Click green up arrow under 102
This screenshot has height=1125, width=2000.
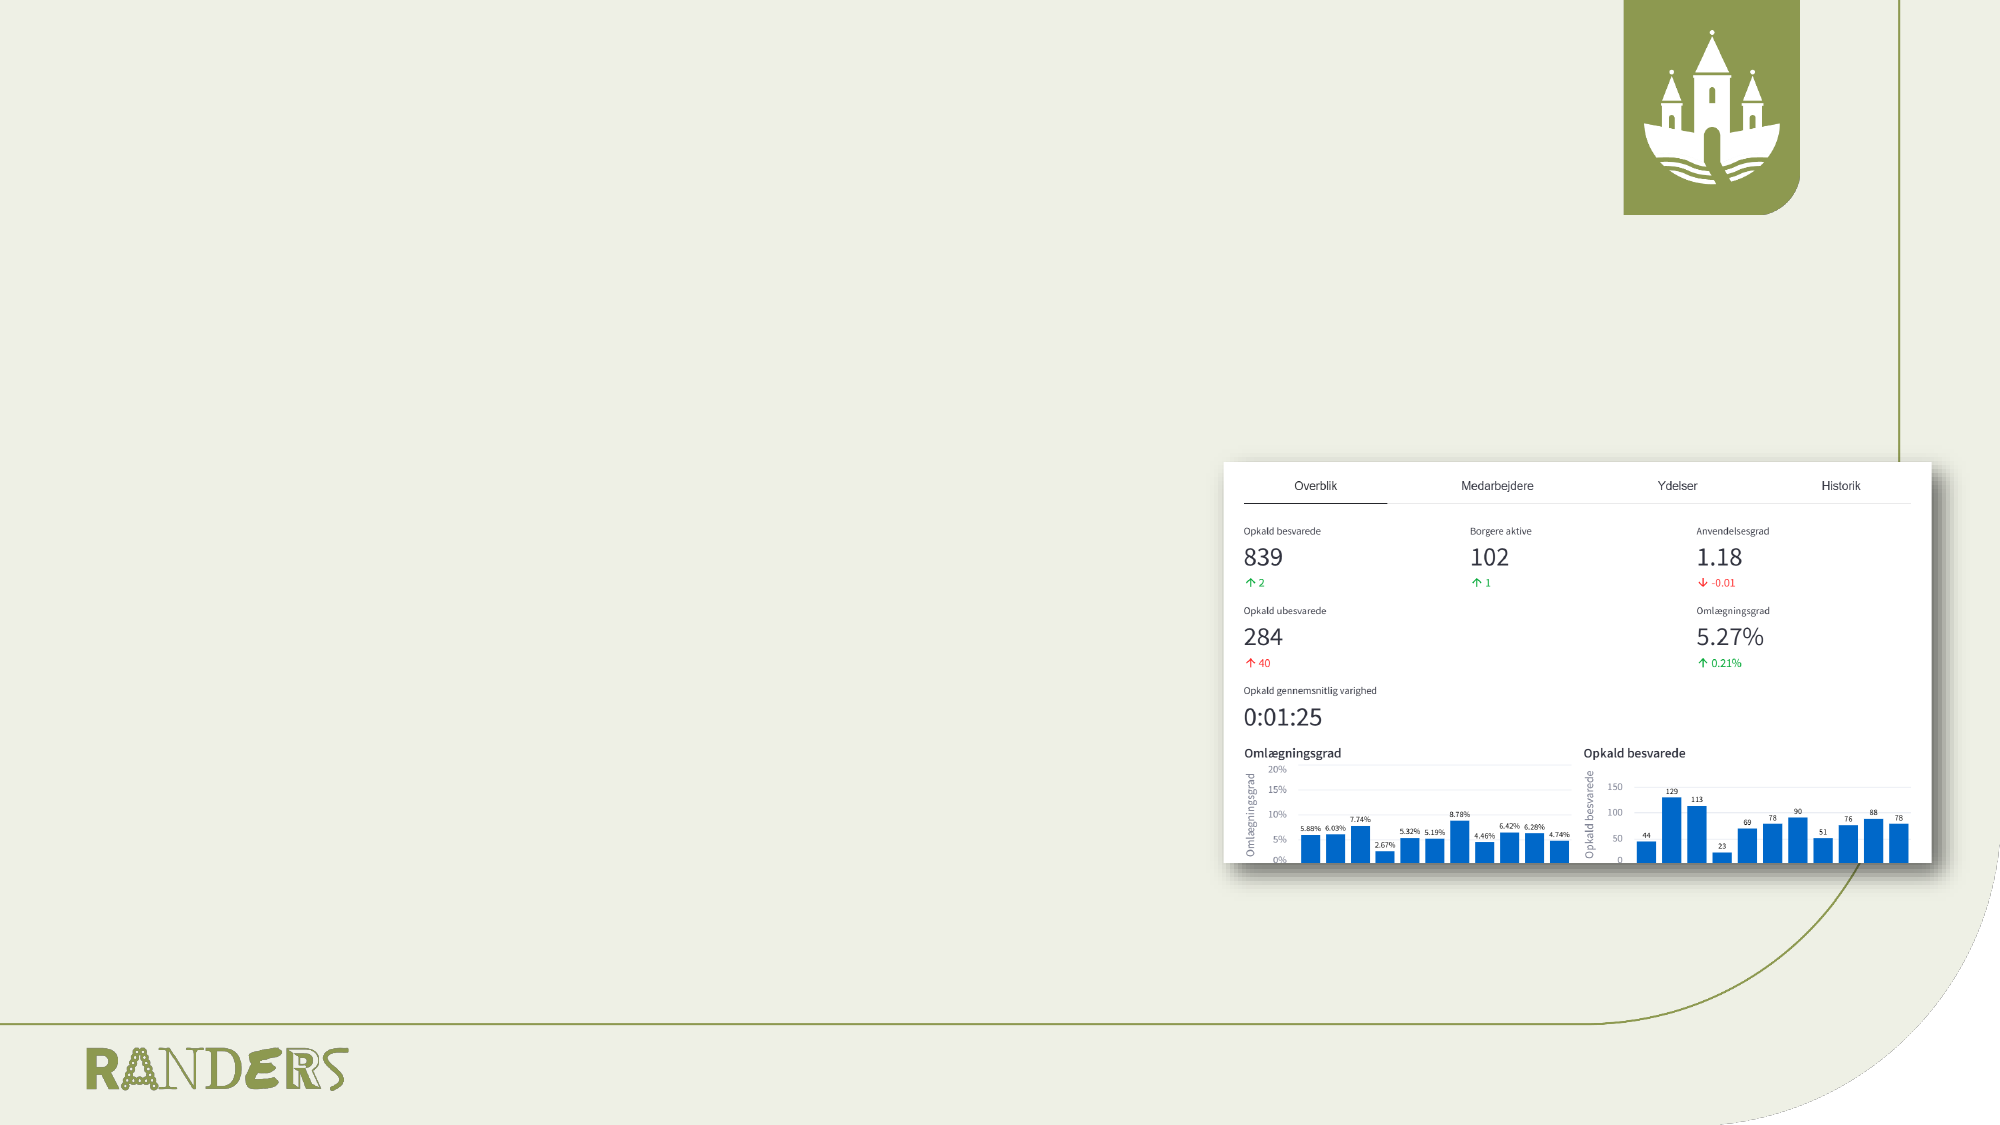[1476, 583]
